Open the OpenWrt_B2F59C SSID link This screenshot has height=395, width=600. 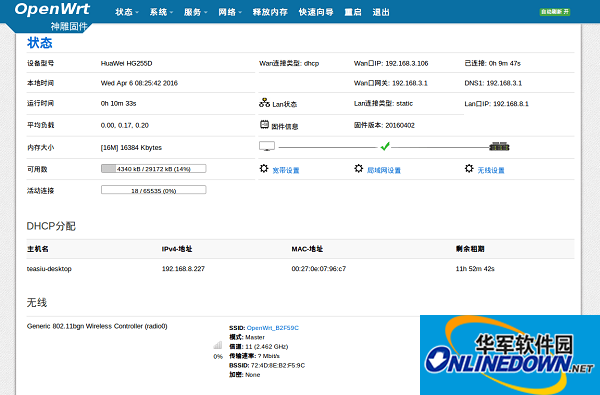pos(273,328)
